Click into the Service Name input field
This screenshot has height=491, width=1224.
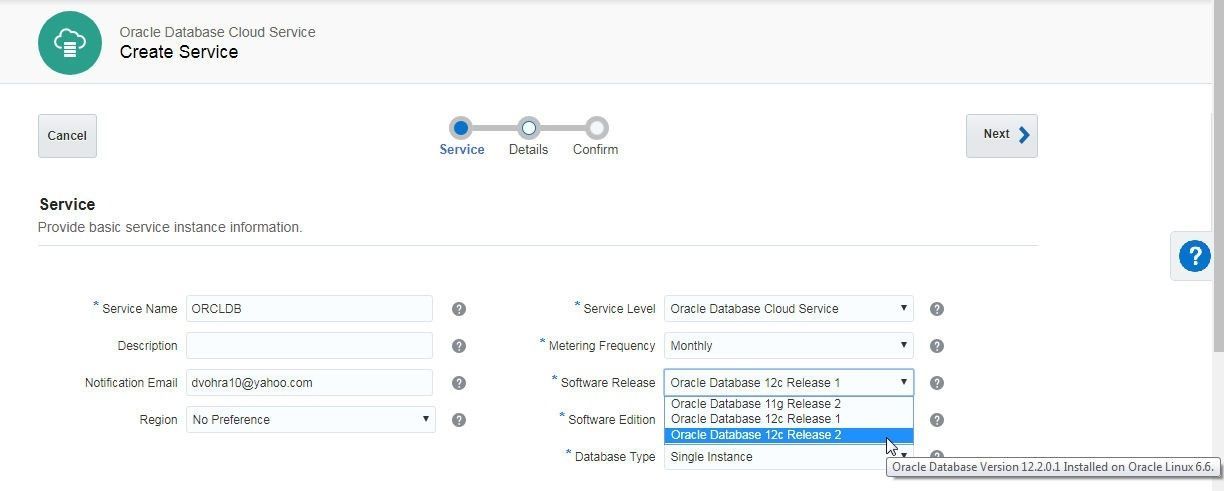(x=309, y=309)
